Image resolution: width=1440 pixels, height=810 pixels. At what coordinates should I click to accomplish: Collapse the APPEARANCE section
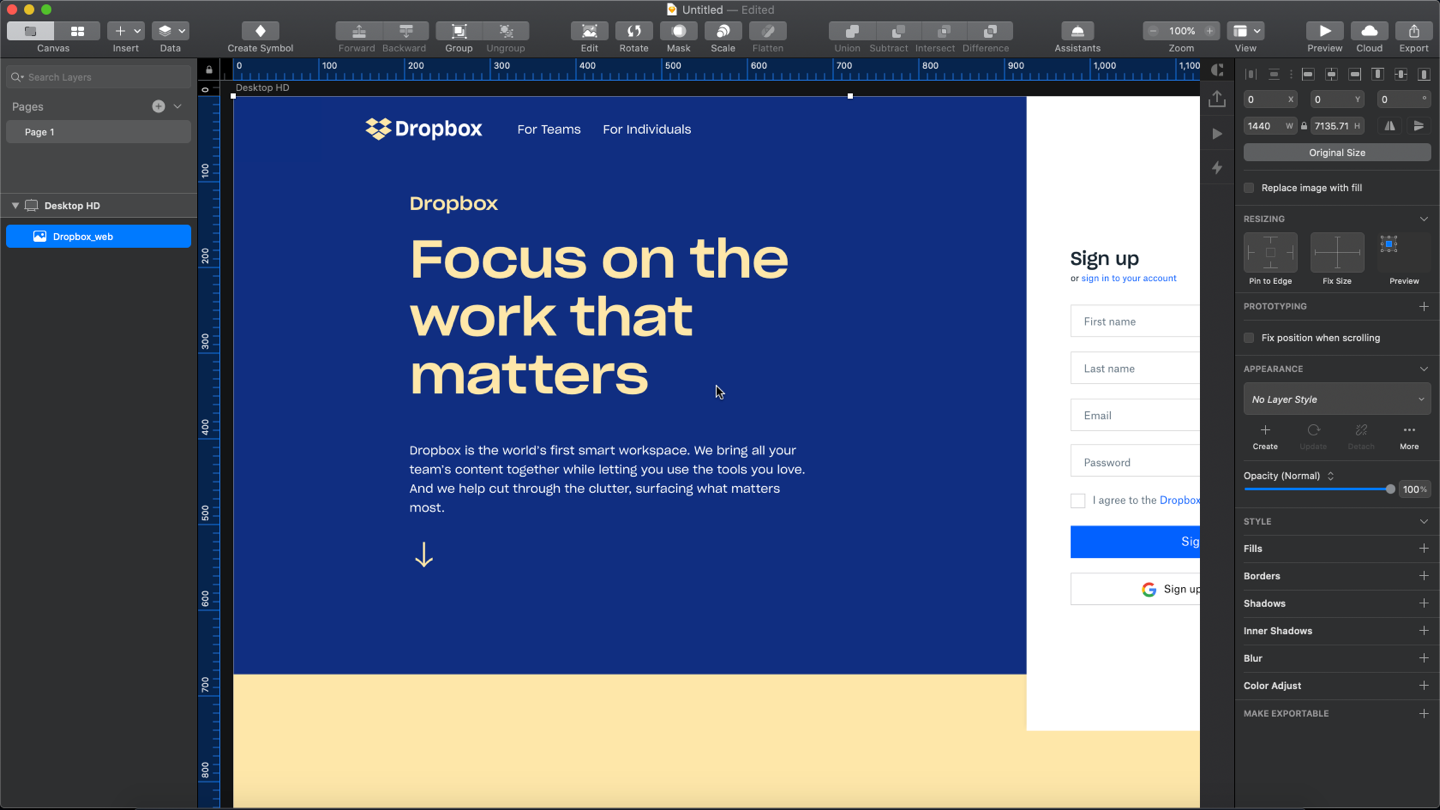1424,369
